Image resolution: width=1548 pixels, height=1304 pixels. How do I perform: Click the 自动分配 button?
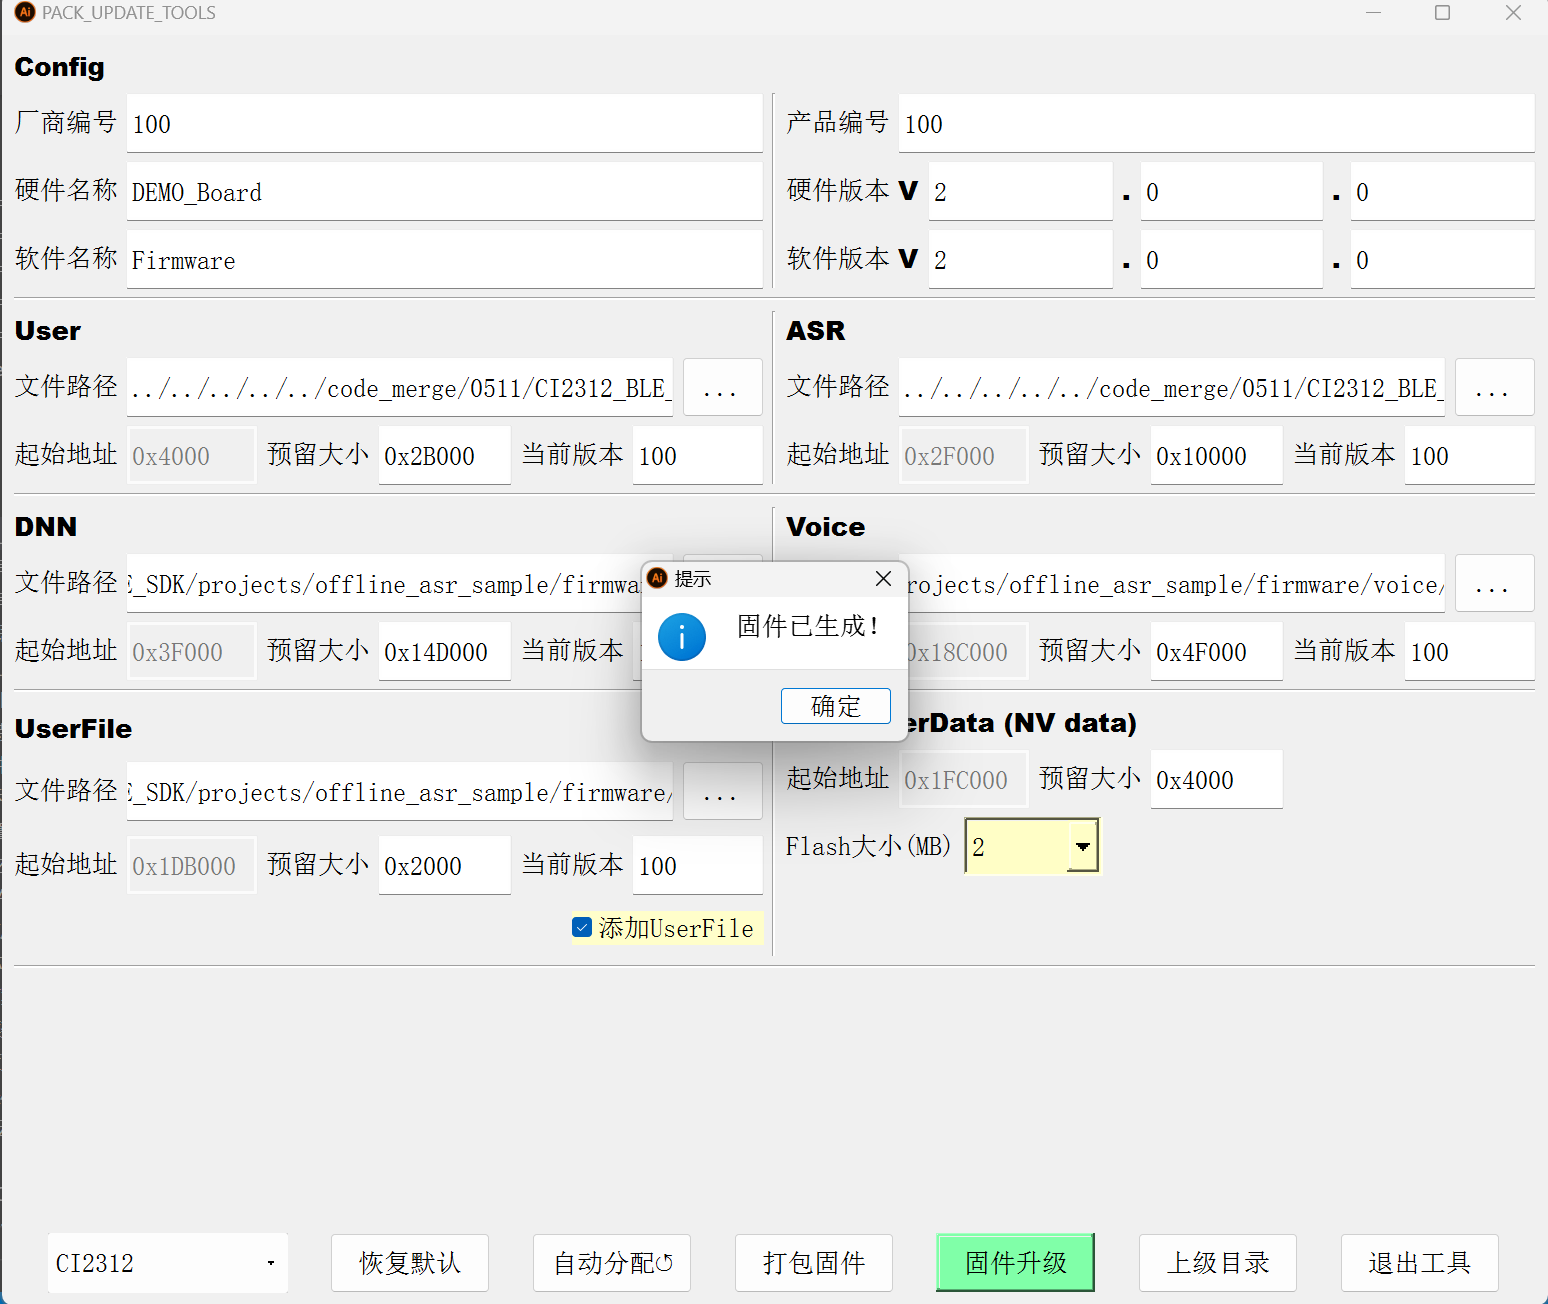[612, 1263]
